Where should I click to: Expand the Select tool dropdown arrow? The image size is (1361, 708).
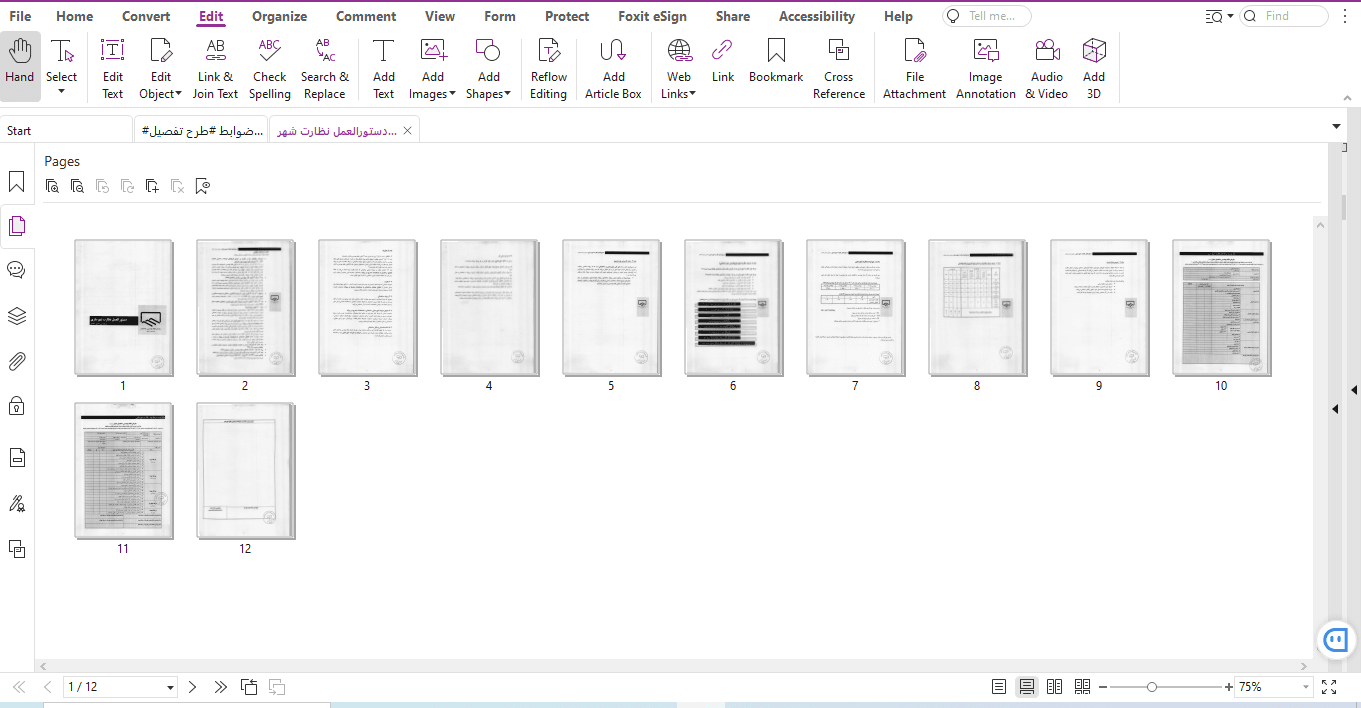(61, 93)
